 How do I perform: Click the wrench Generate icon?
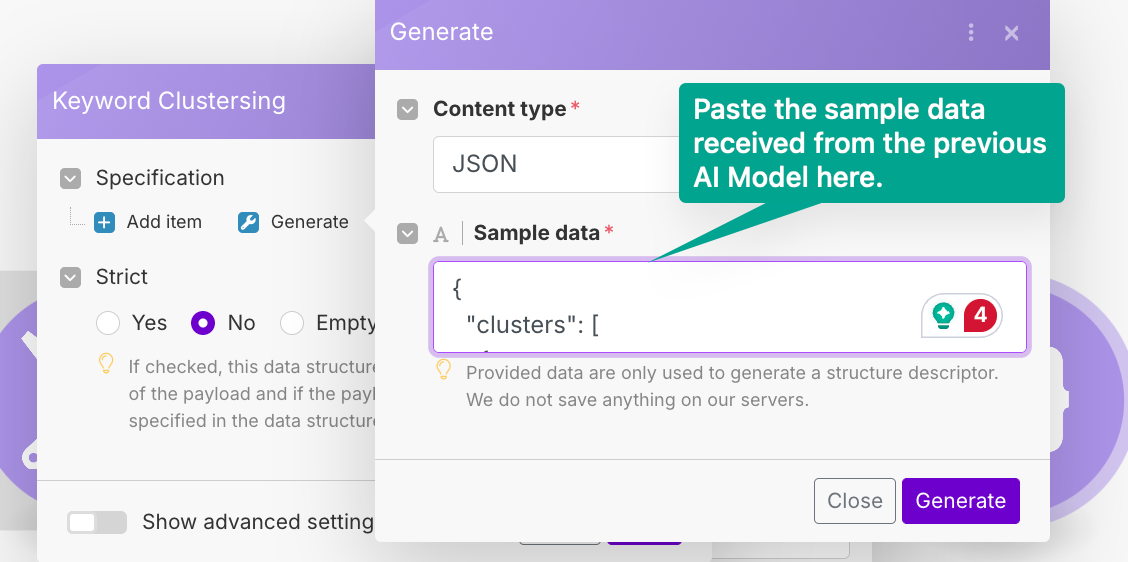(x=248, y=222)
